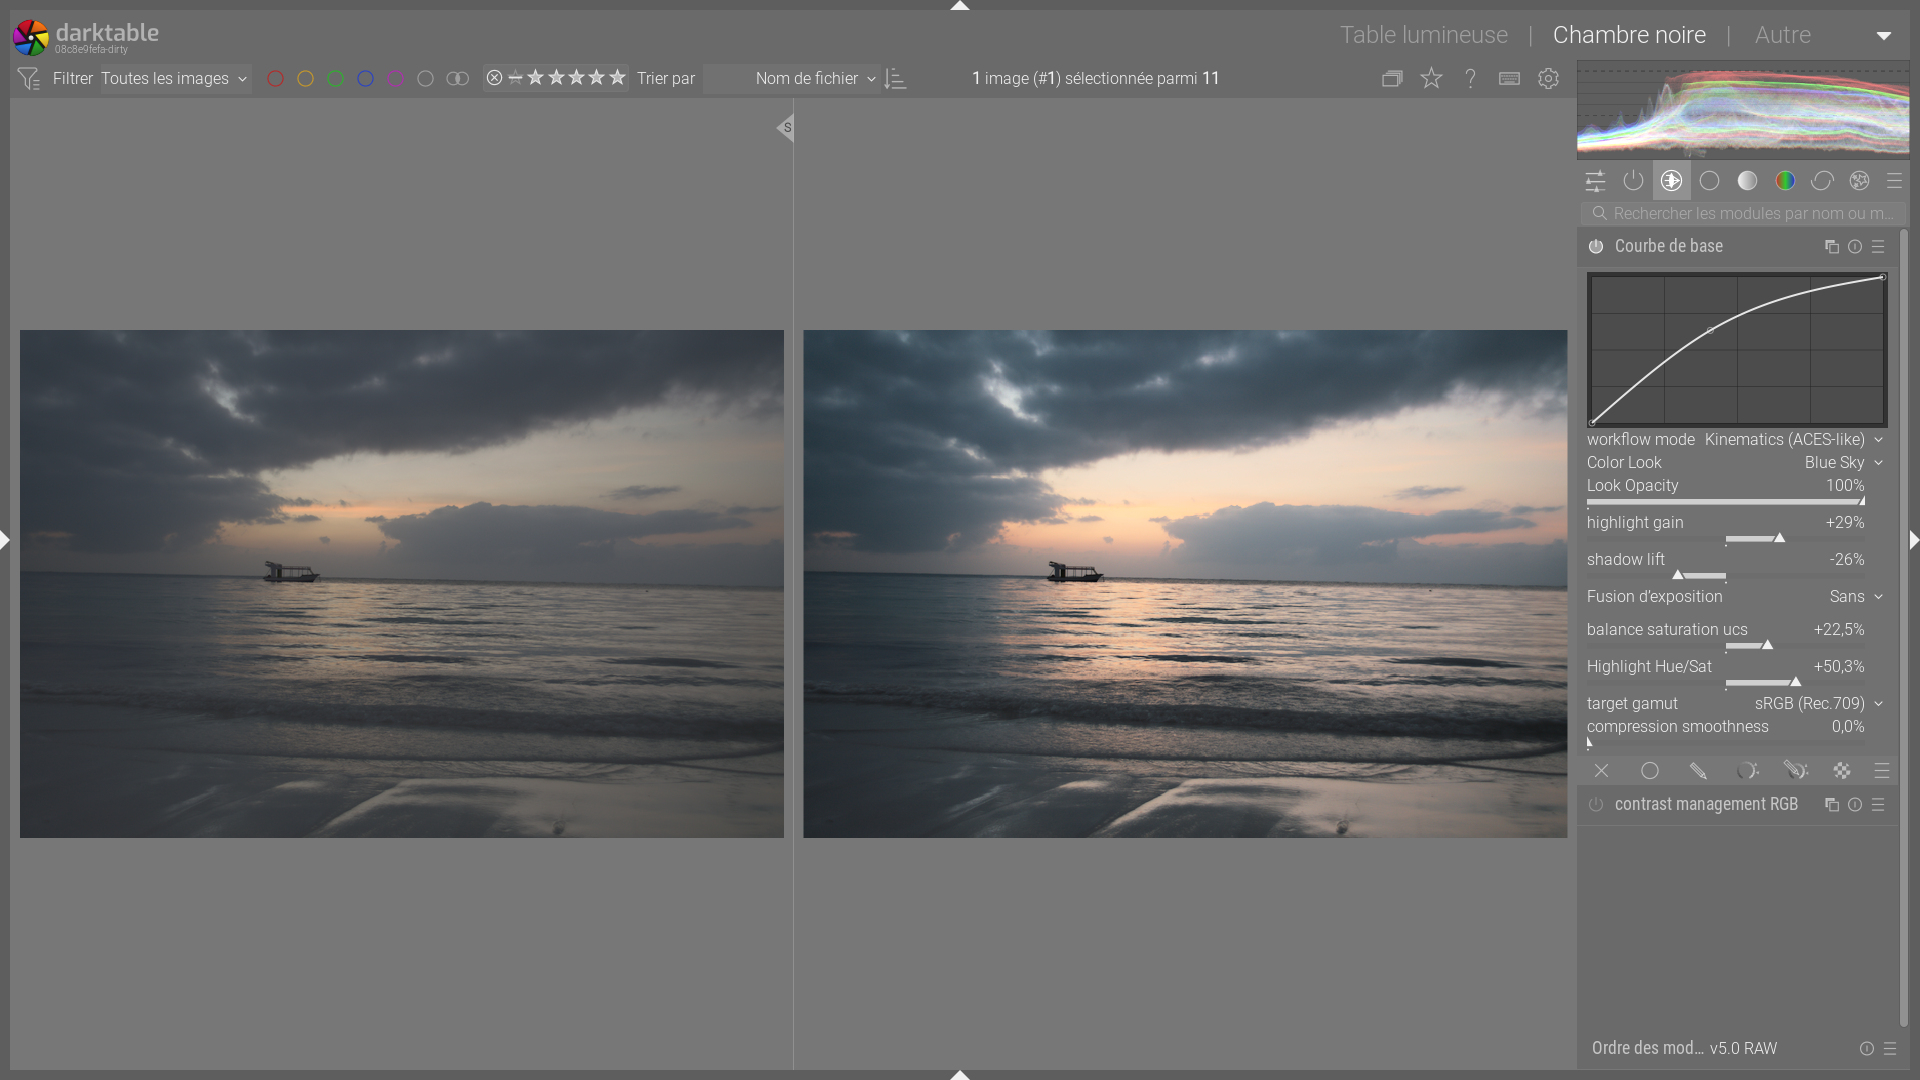This screenshot has width=1920, height=1080.
Task: Click the module search field
Action: [x=1750, y=214]
